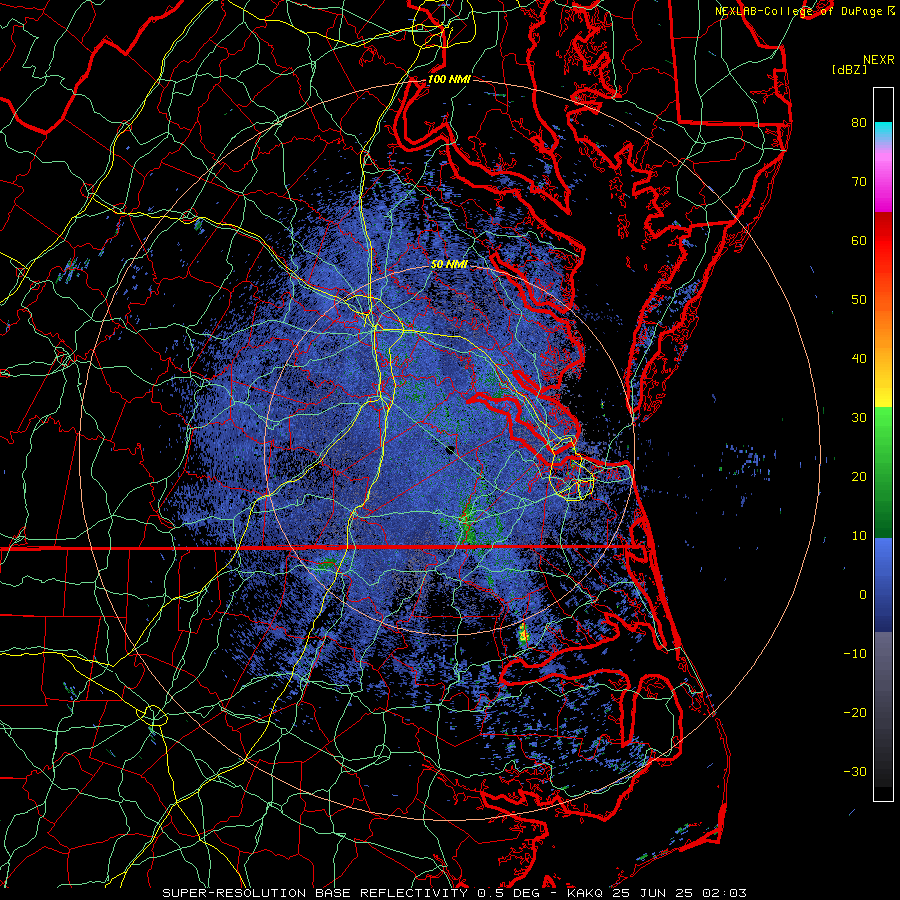Click the KAKQ 25 JUN 25 02:03 timestamp

[x=657, y=893]
